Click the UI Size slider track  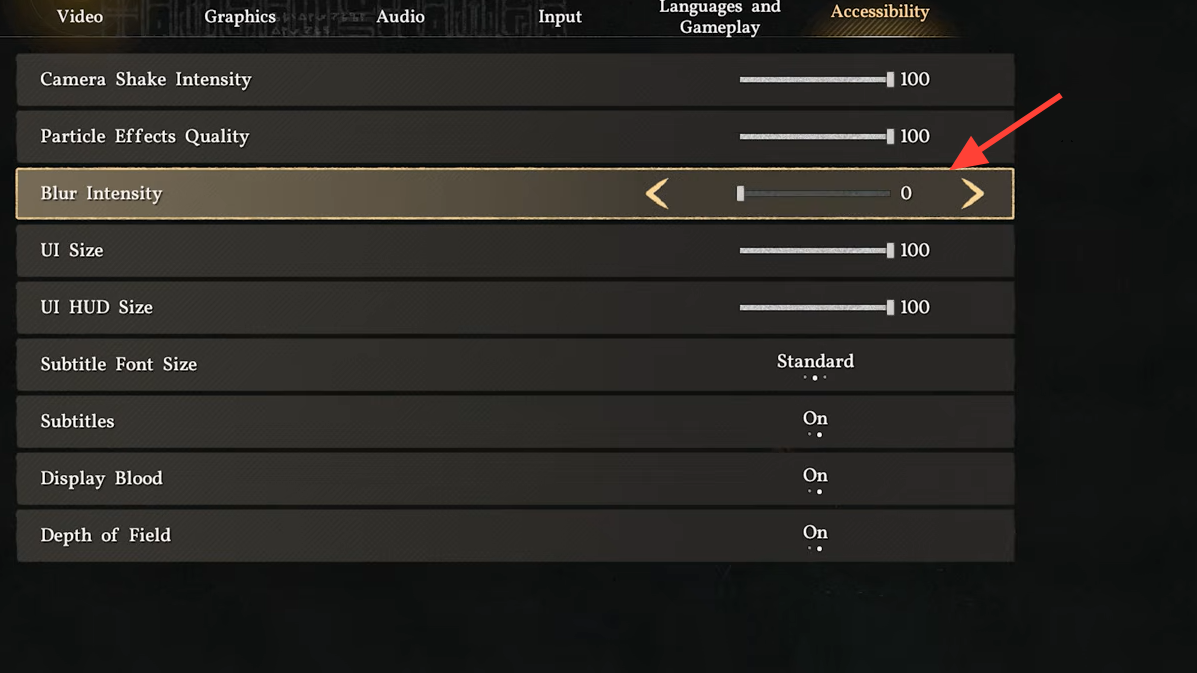tap(814, 250)
